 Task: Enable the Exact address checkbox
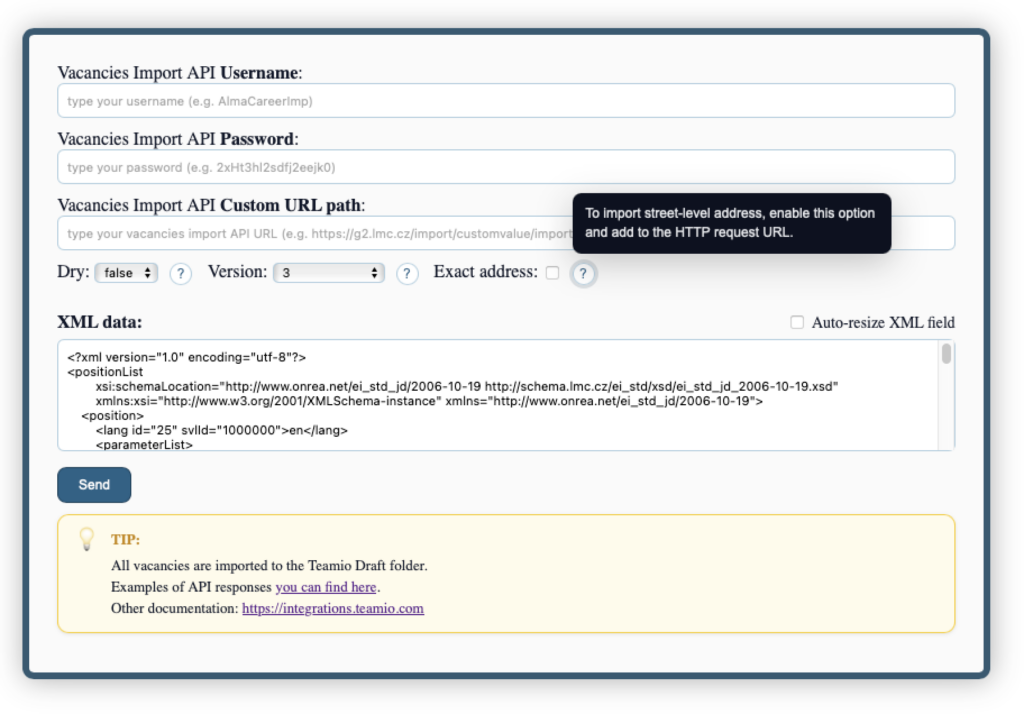pyautogui.click(x=553, y=272)
